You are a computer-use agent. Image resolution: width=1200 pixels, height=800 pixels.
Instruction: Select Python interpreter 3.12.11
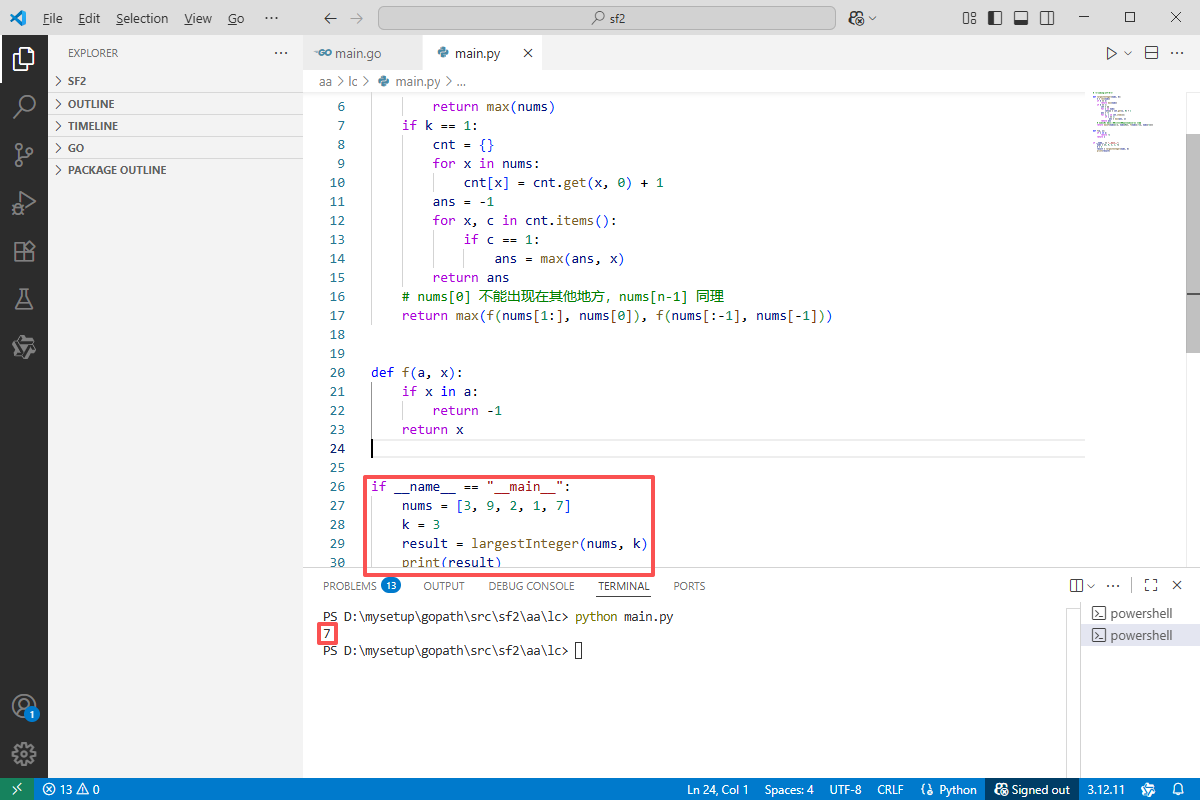coord(1106,789)
